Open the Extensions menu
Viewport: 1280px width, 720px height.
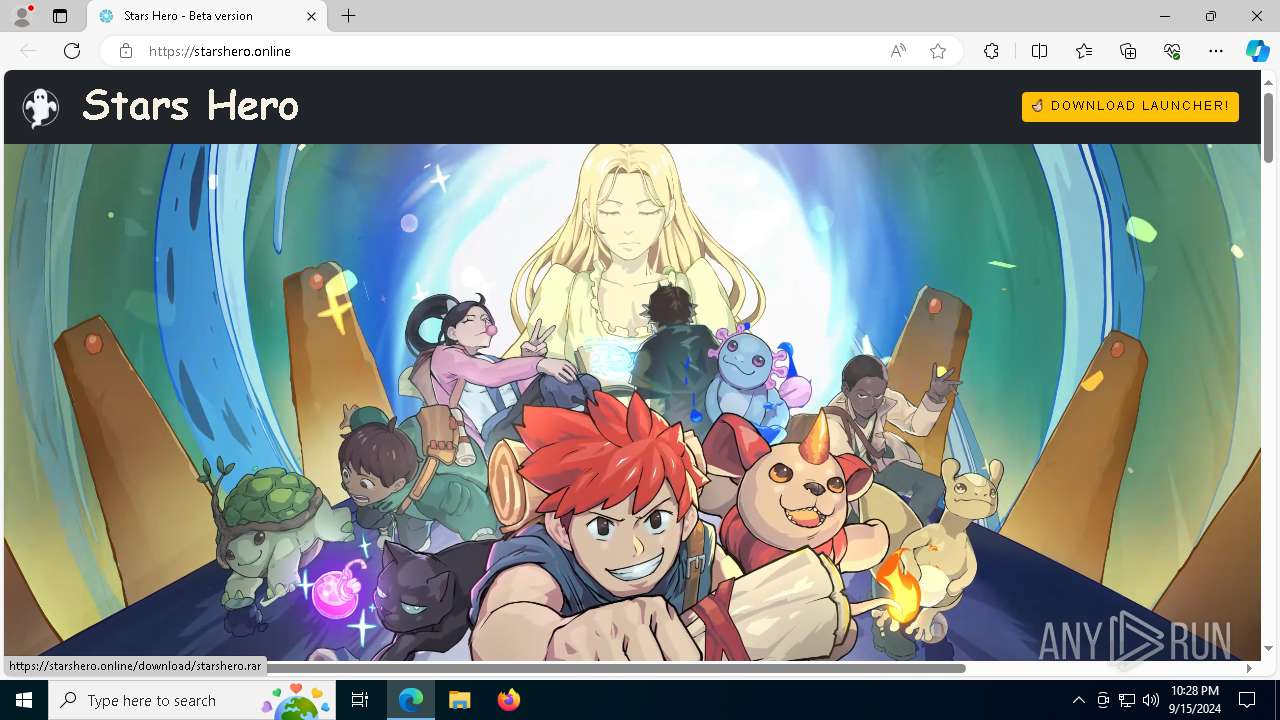coord(991,51)
